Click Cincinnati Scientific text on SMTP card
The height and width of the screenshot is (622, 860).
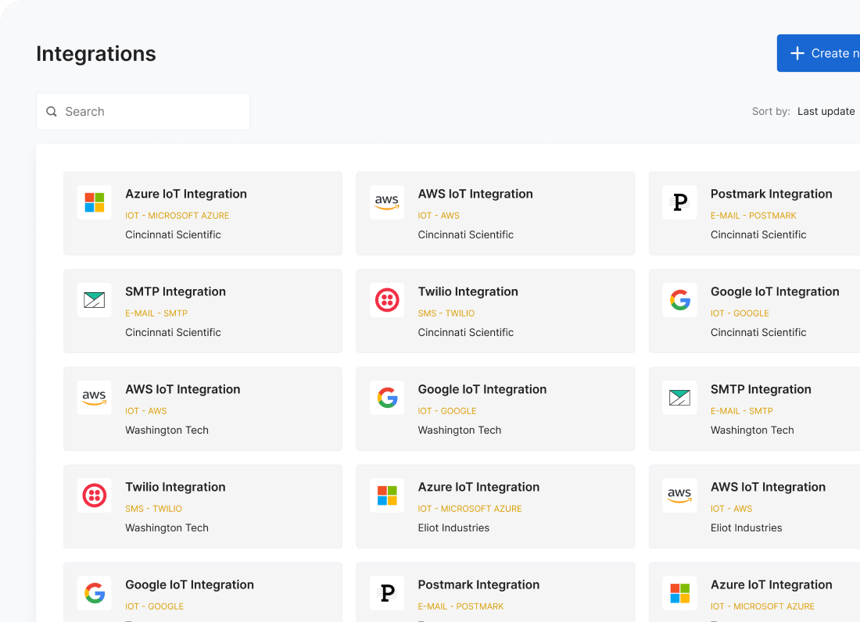click(173, 332)
